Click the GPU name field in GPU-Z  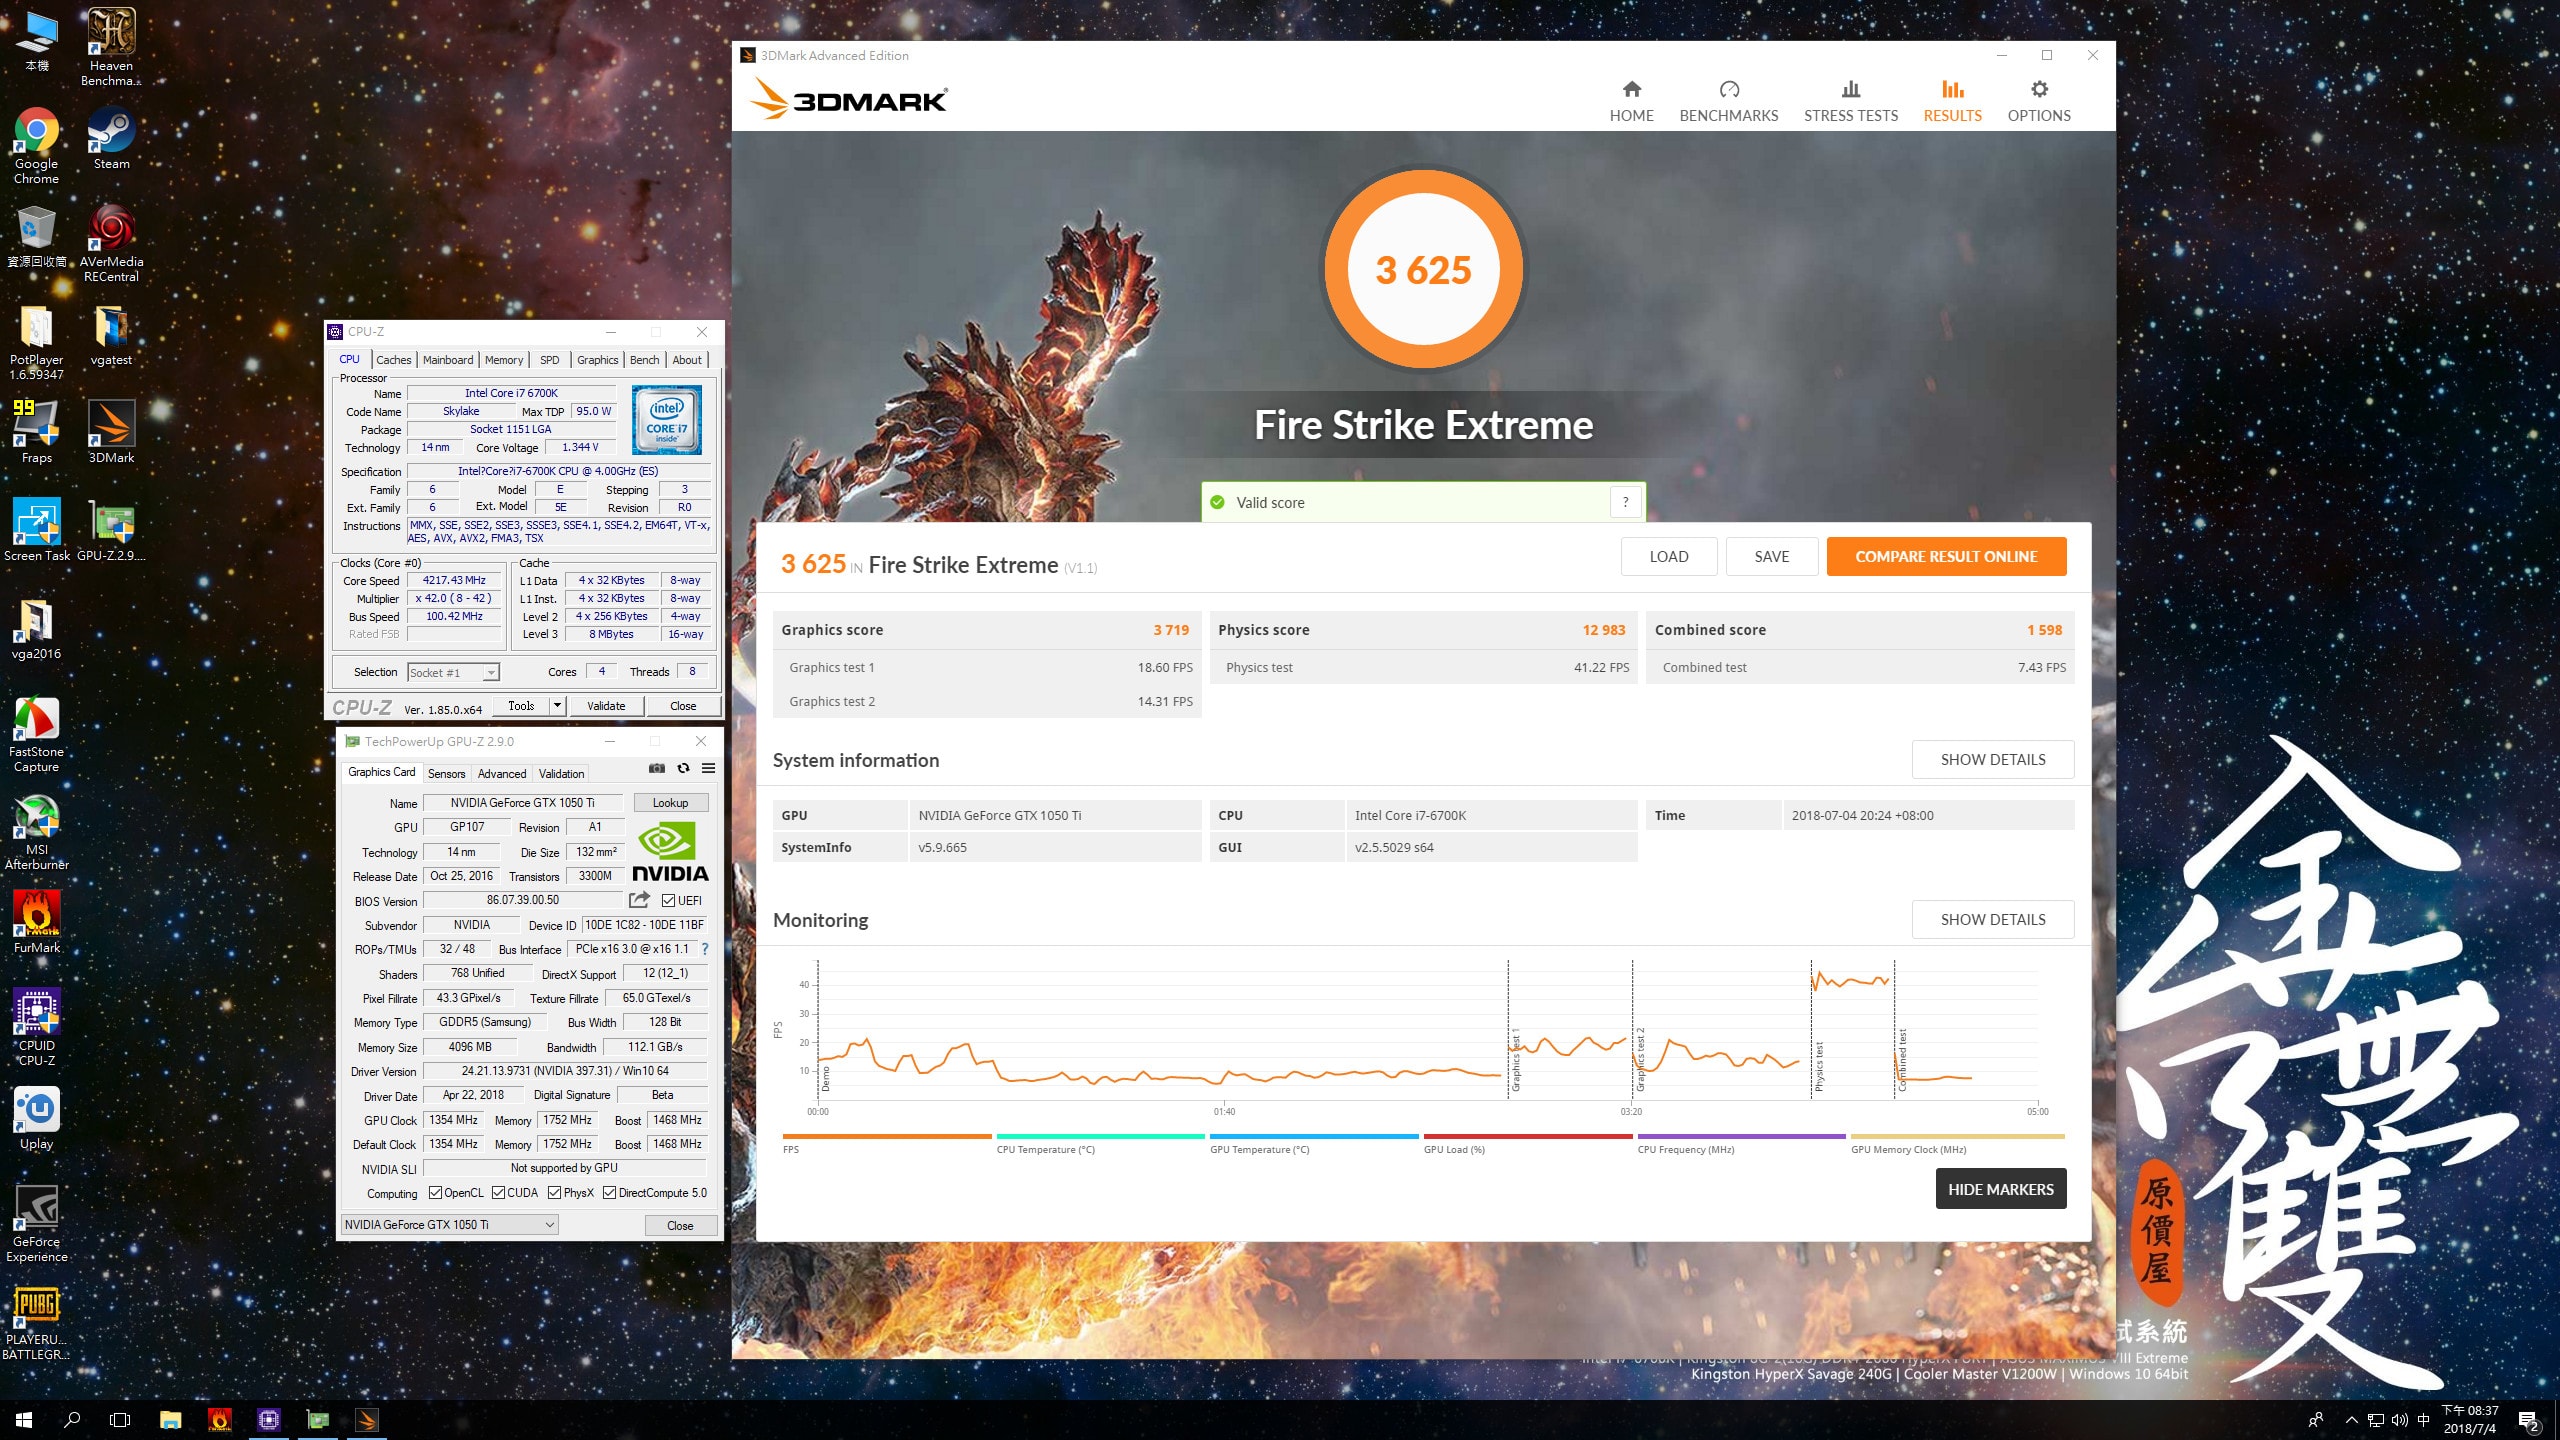(x=523, y=802)
